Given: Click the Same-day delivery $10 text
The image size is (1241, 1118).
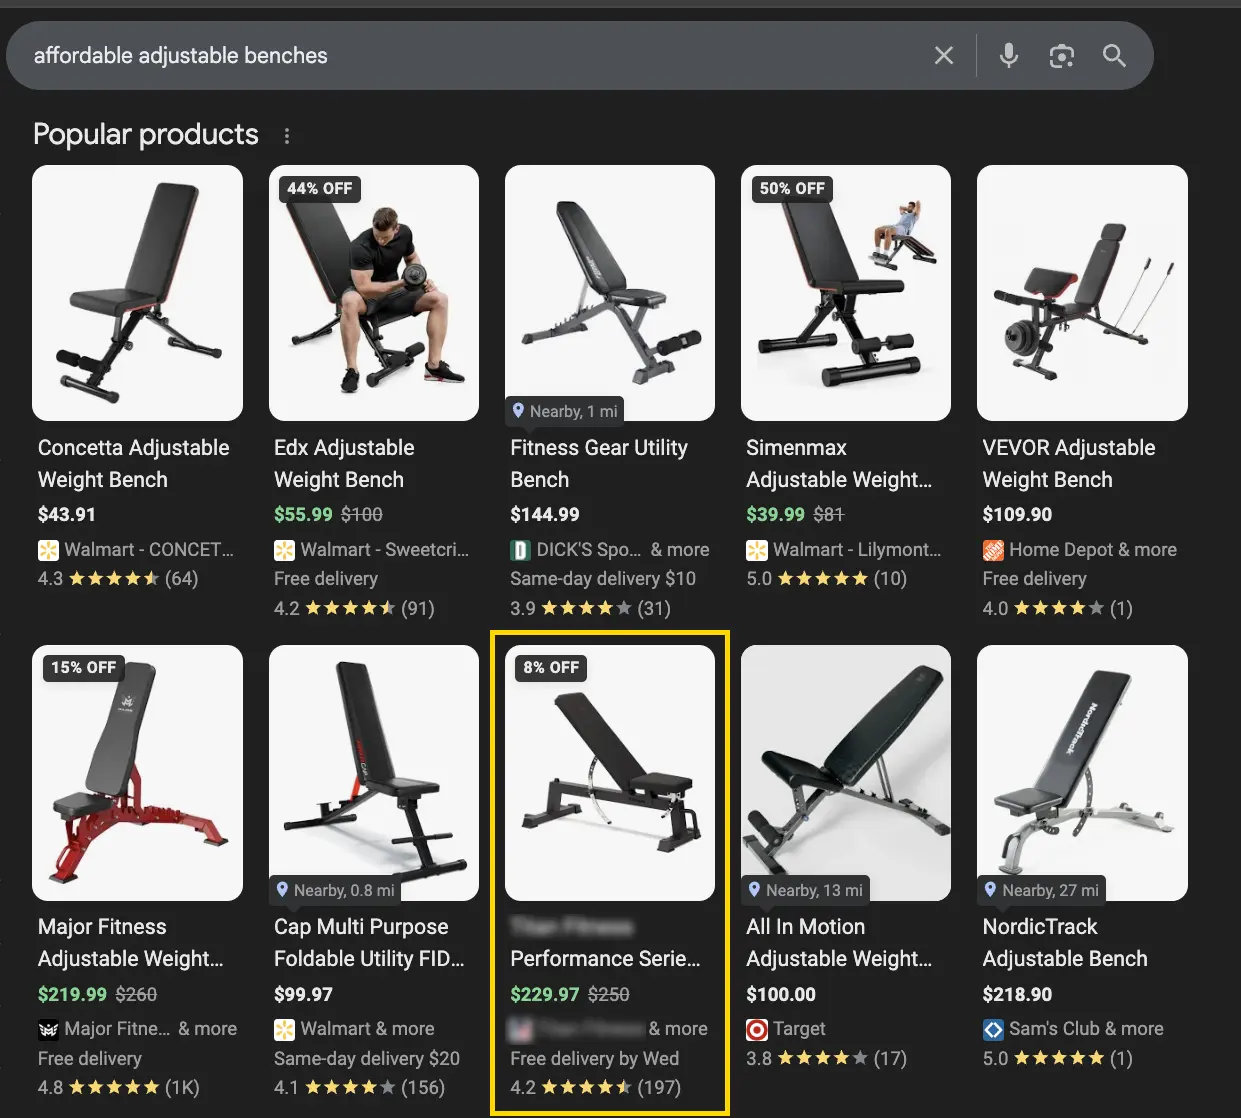Looking at the screenshot, I should [603, 579].
